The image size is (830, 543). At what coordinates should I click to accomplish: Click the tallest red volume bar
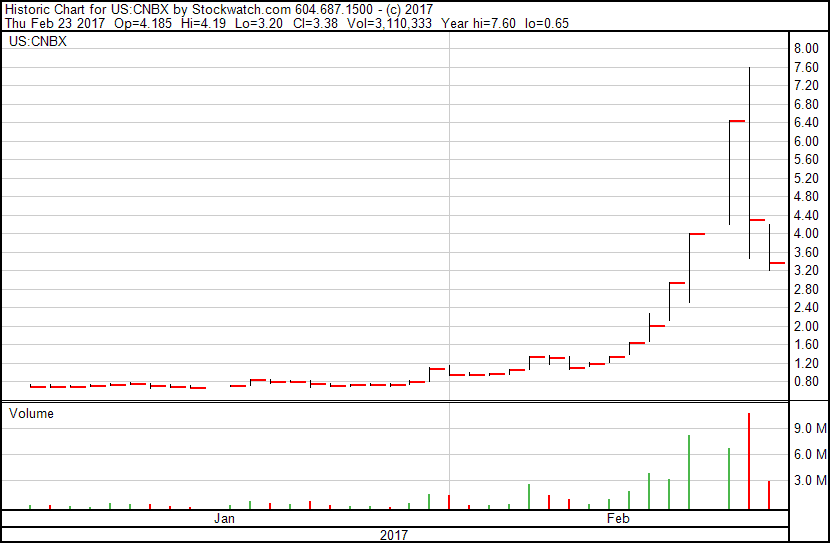[x=749, y=460]
